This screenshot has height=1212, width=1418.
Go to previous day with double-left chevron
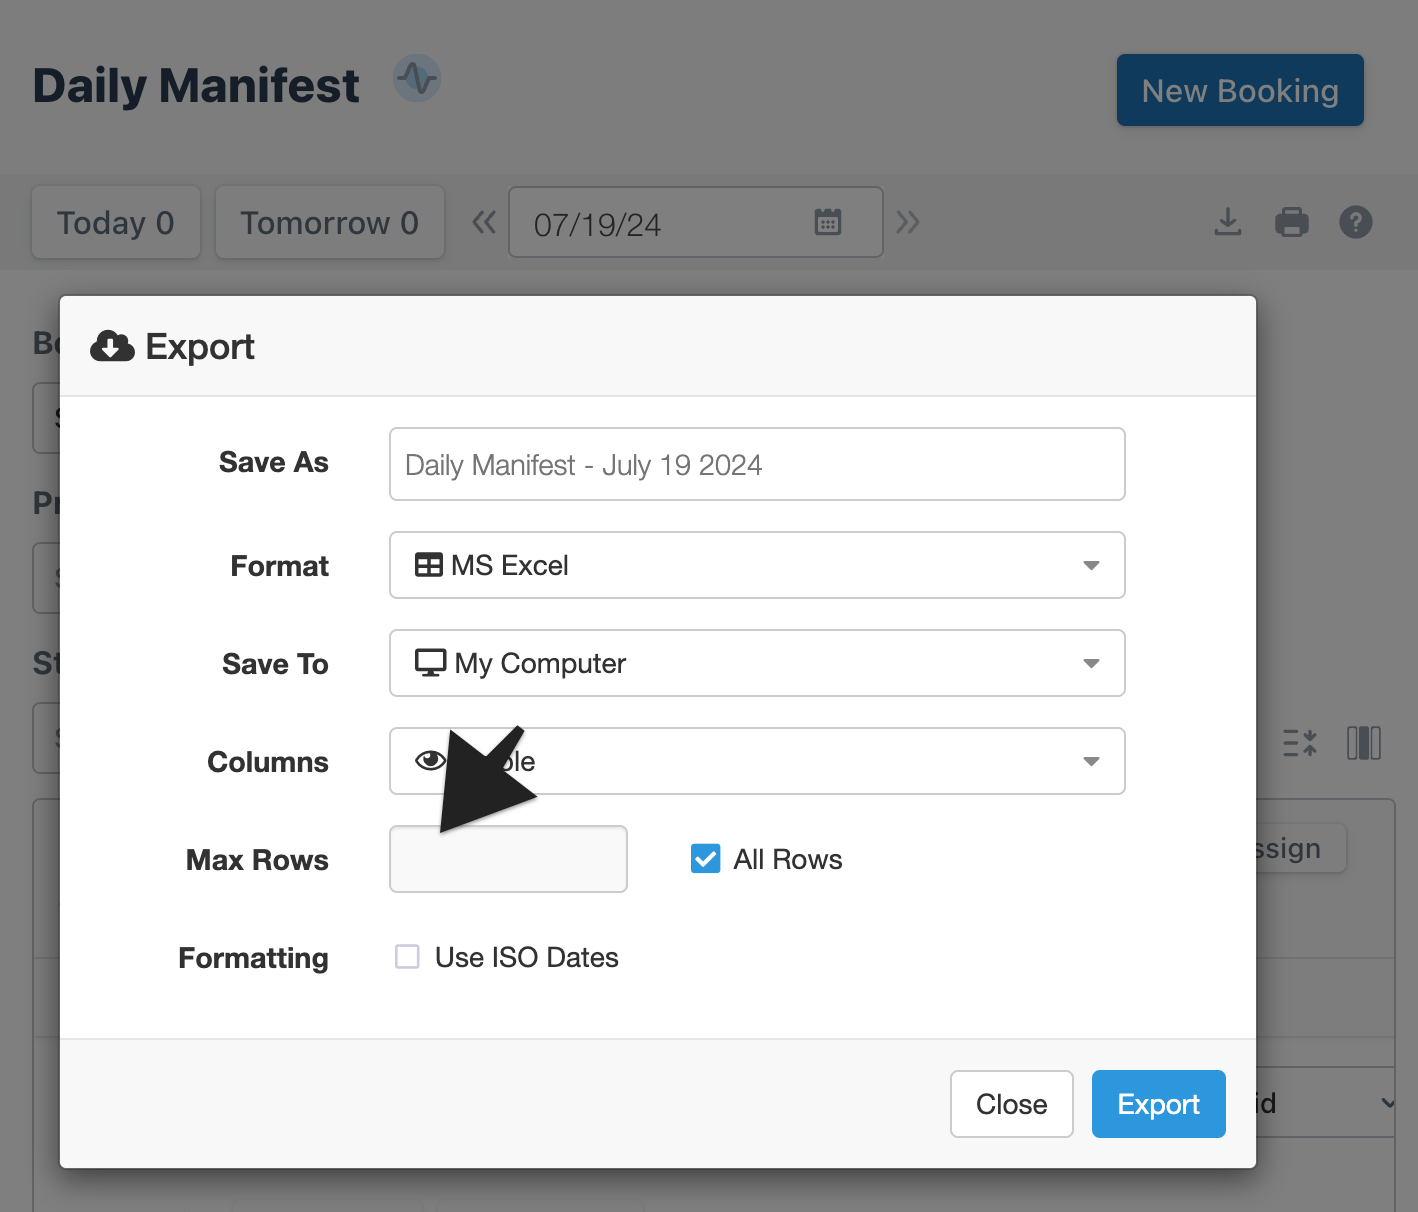[x=484, y=222]
